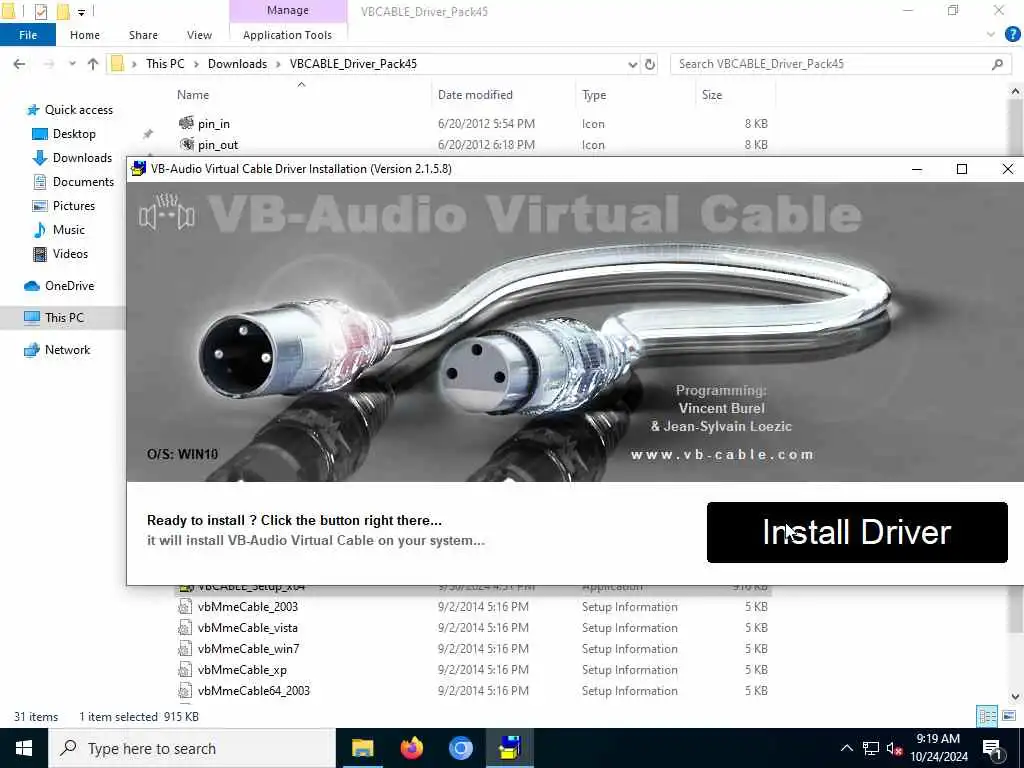Expand the ribbon with the chevron
Viewport: 1024px width, 768px height.
click(991, 35)
